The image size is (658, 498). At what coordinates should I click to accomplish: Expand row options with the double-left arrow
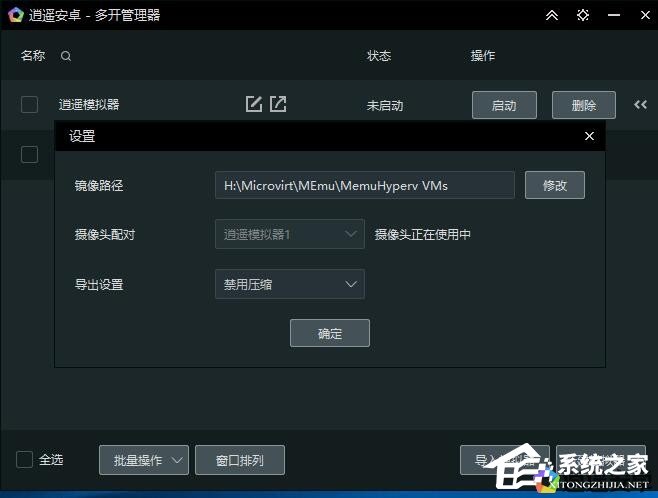(x=640, y=104)
